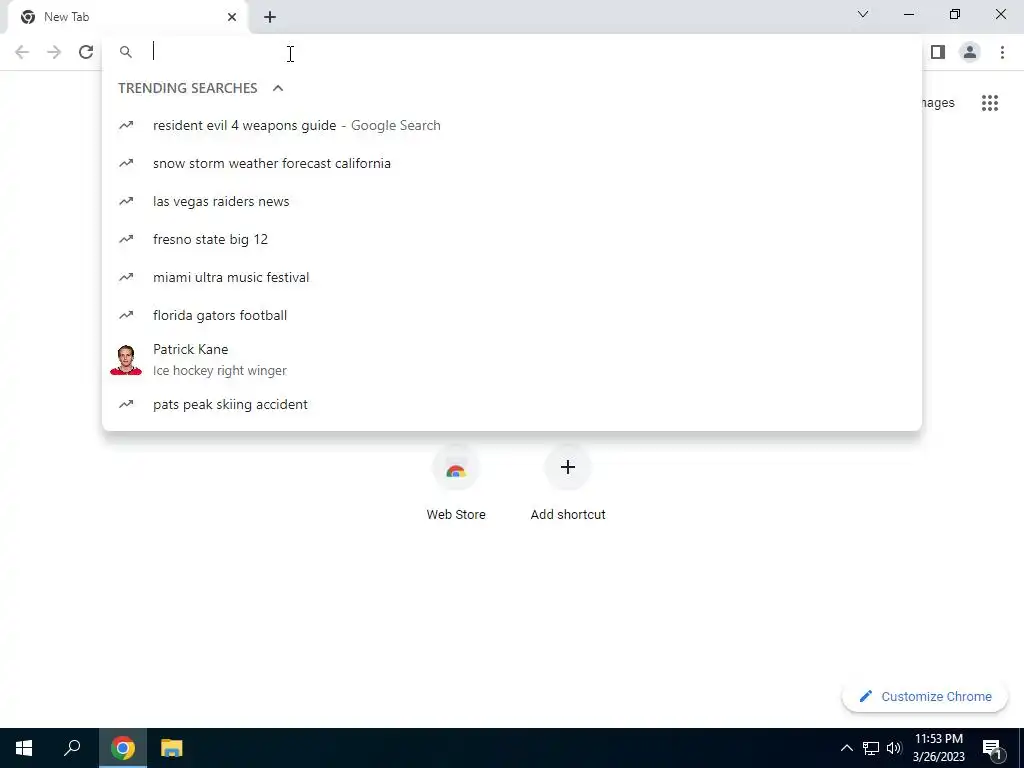Choose 'florida gators football' suggestion
The height and width of the screenshot is (768, 1024).
[x=512, y=315]
